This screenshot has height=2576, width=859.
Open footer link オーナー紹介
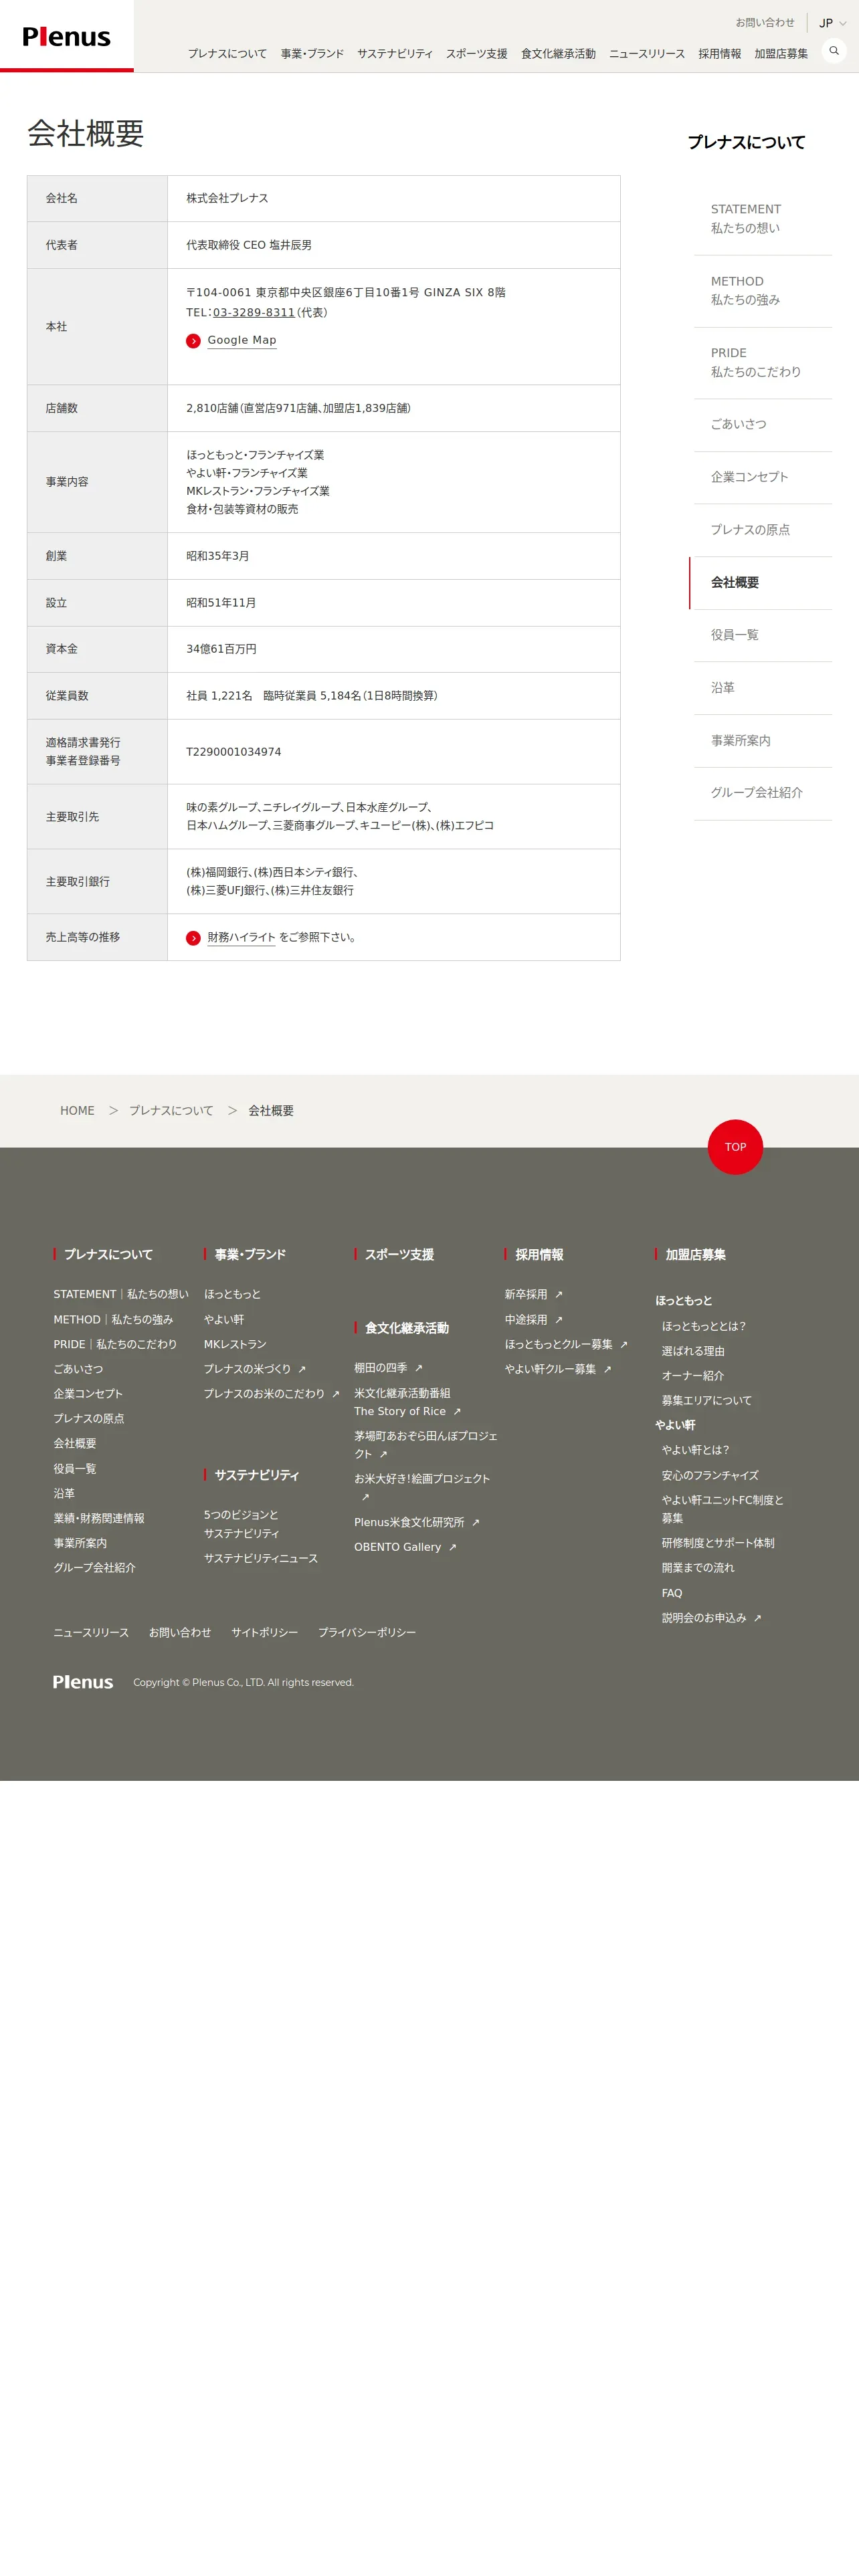693,1377
